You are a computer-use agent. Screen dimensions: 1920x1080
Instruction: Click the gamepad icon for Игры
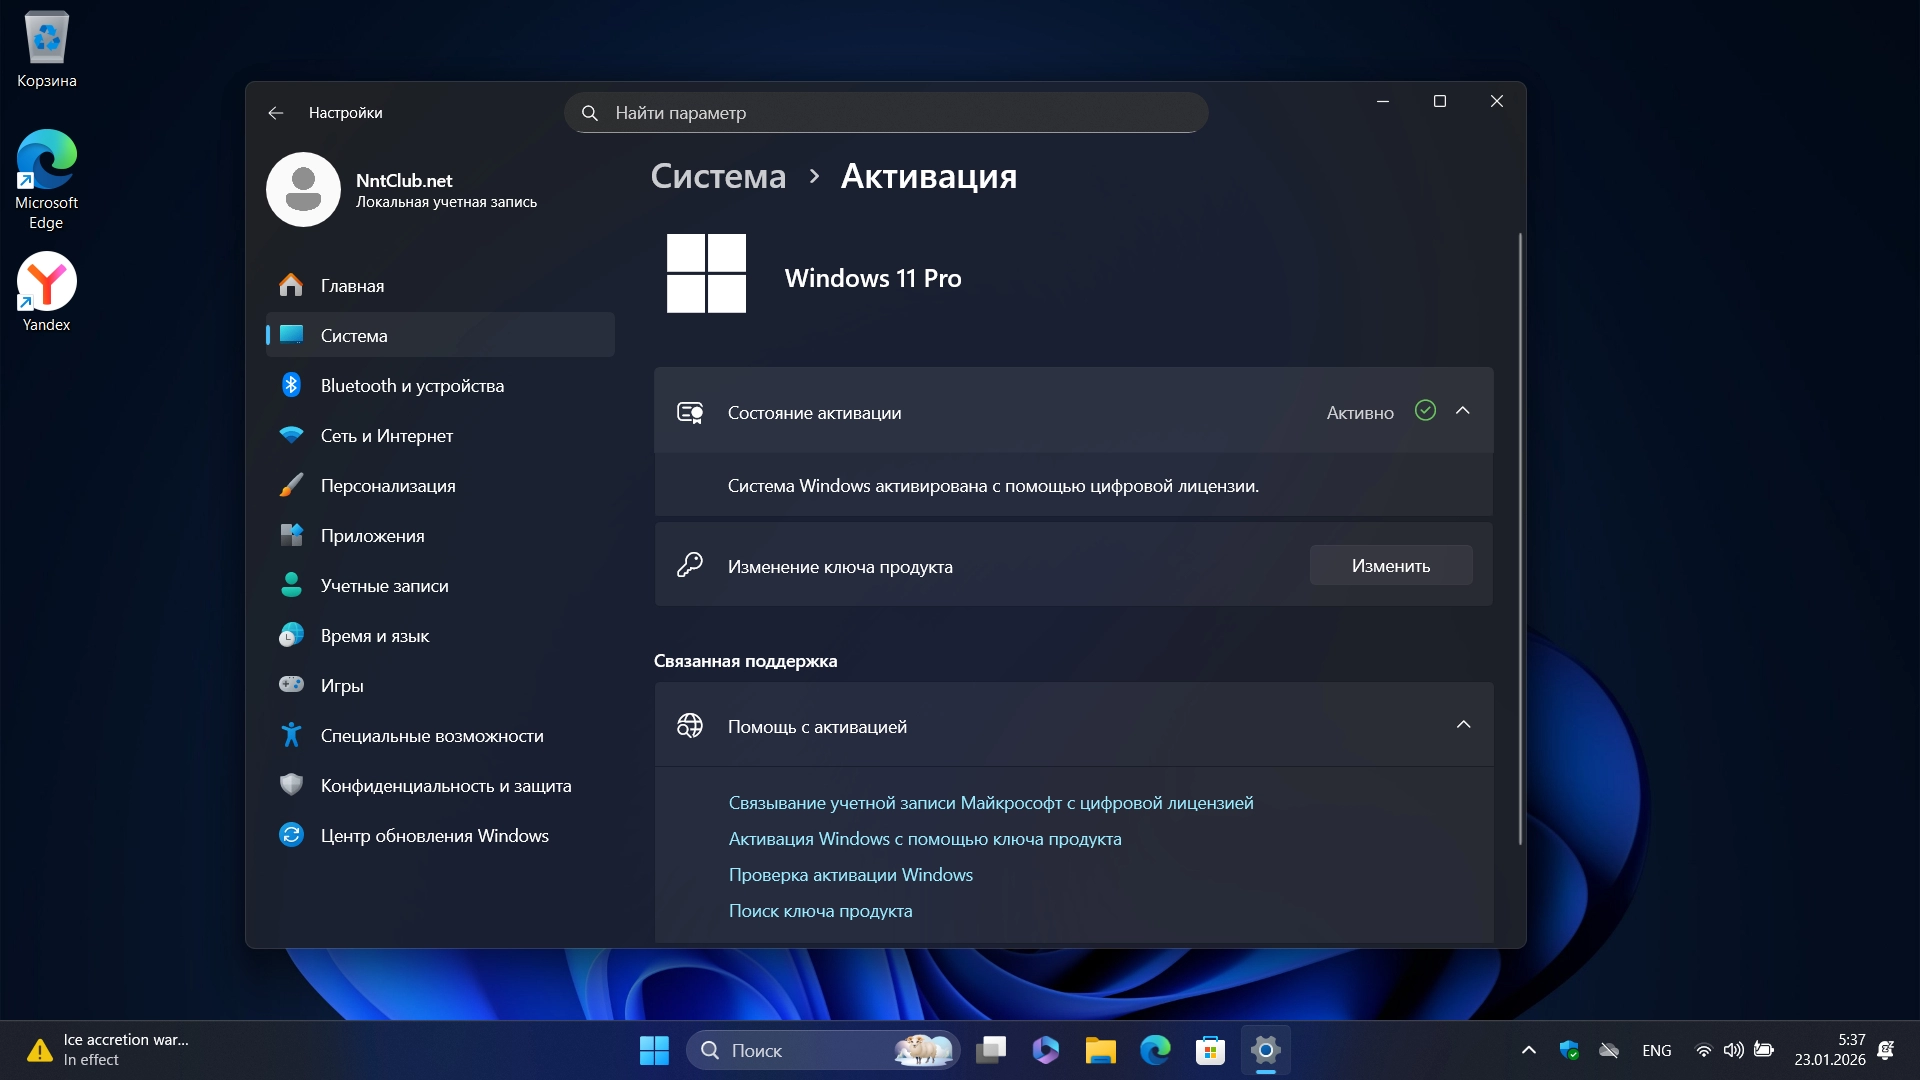click(291, 685)
